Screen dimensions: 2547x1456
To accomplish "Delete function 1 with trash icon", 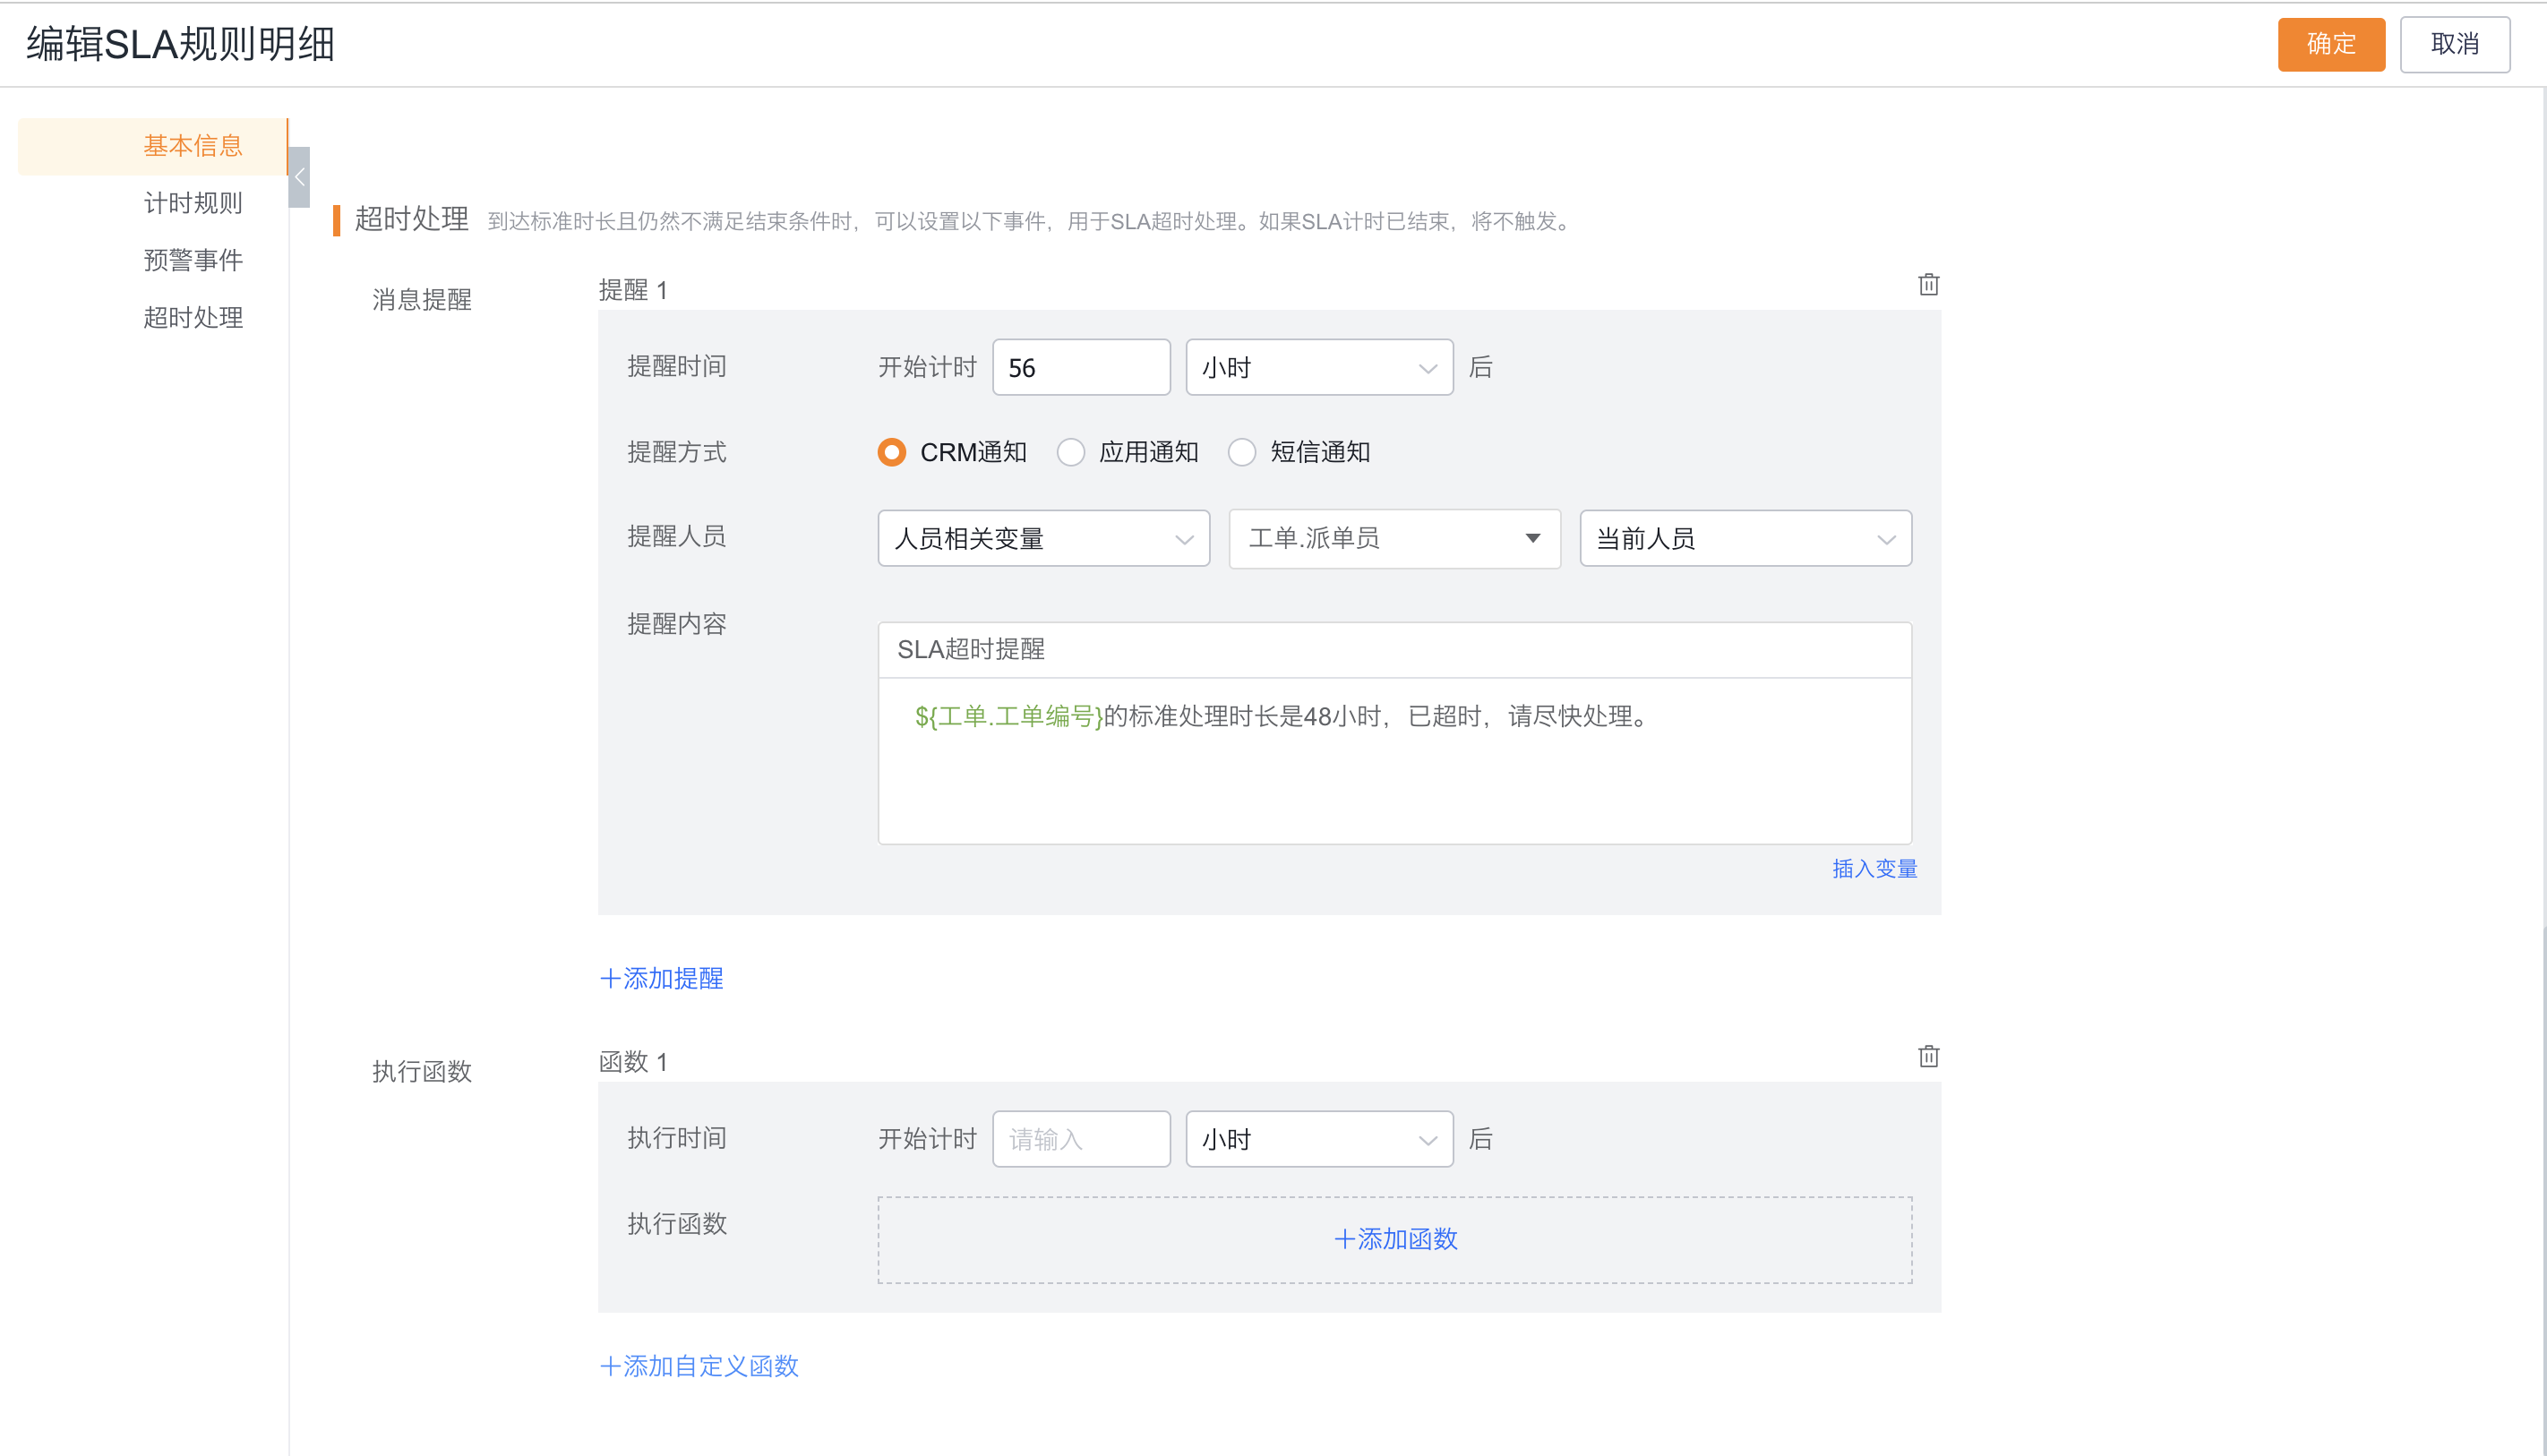I will click(x=1928, y=1057).
